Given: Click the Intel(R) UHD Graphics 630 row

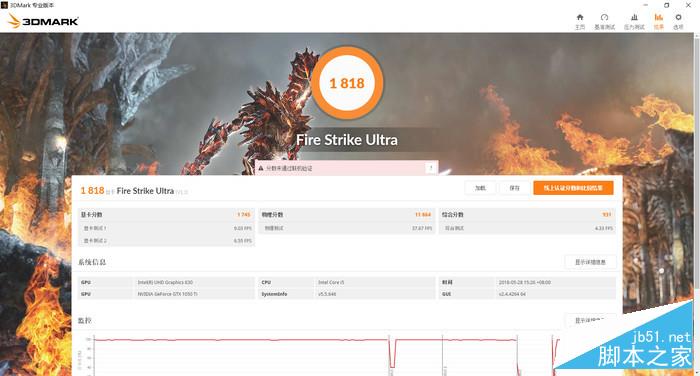Looking at the screenshot, I should click(x=167, y=282).
